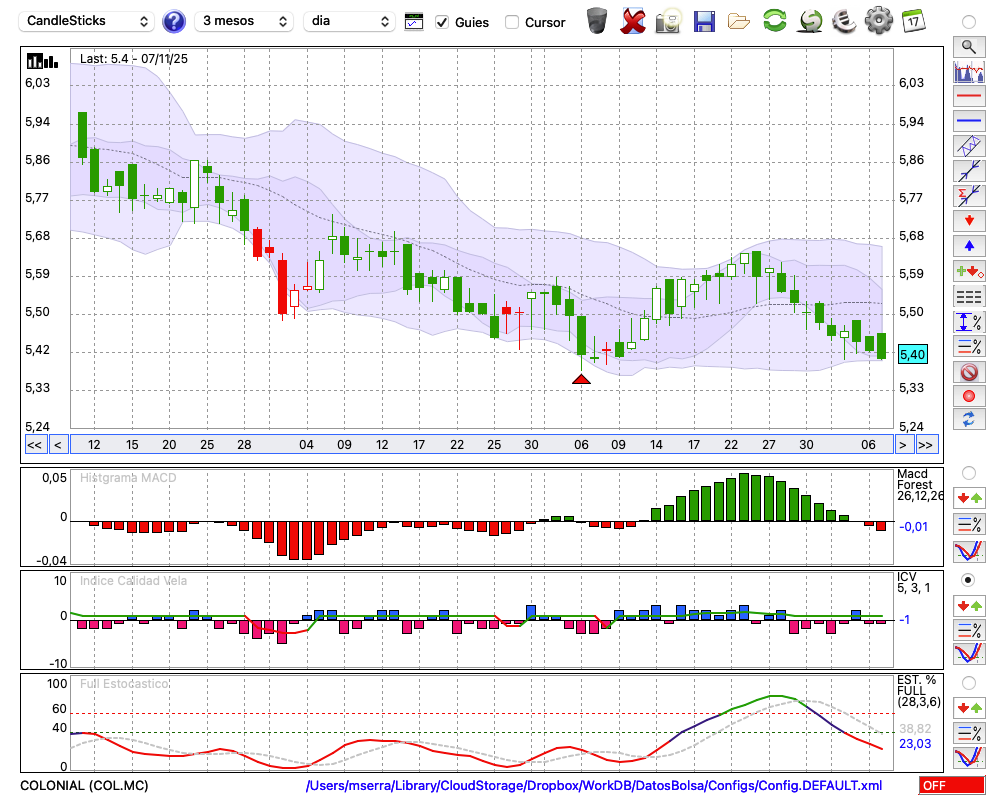Click the trash bin icon in toolbar
The height and width of the screenshot is (800, 1000).
tap(597, 21)
